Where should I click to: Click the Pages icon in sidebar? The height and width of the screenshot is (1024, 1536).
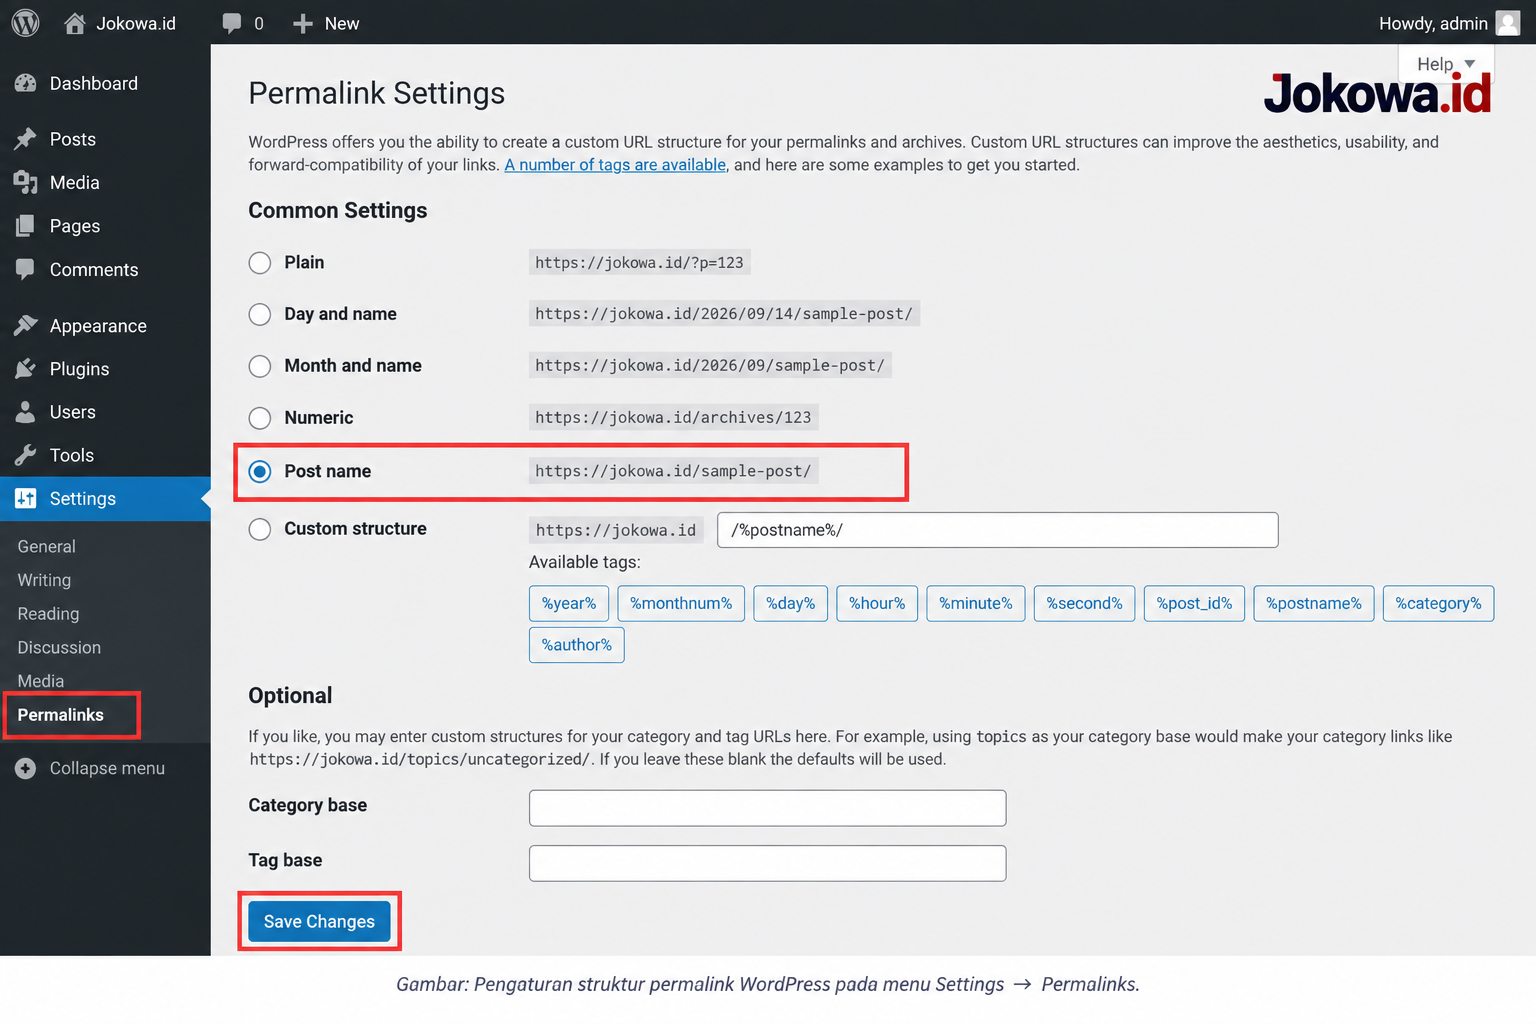point(26,226)
